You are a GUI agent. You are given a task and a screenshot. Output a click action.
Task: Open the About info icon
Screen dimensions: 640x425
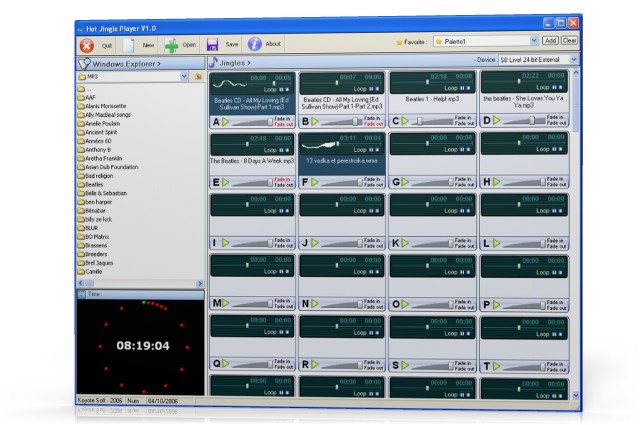pos(255,44)
